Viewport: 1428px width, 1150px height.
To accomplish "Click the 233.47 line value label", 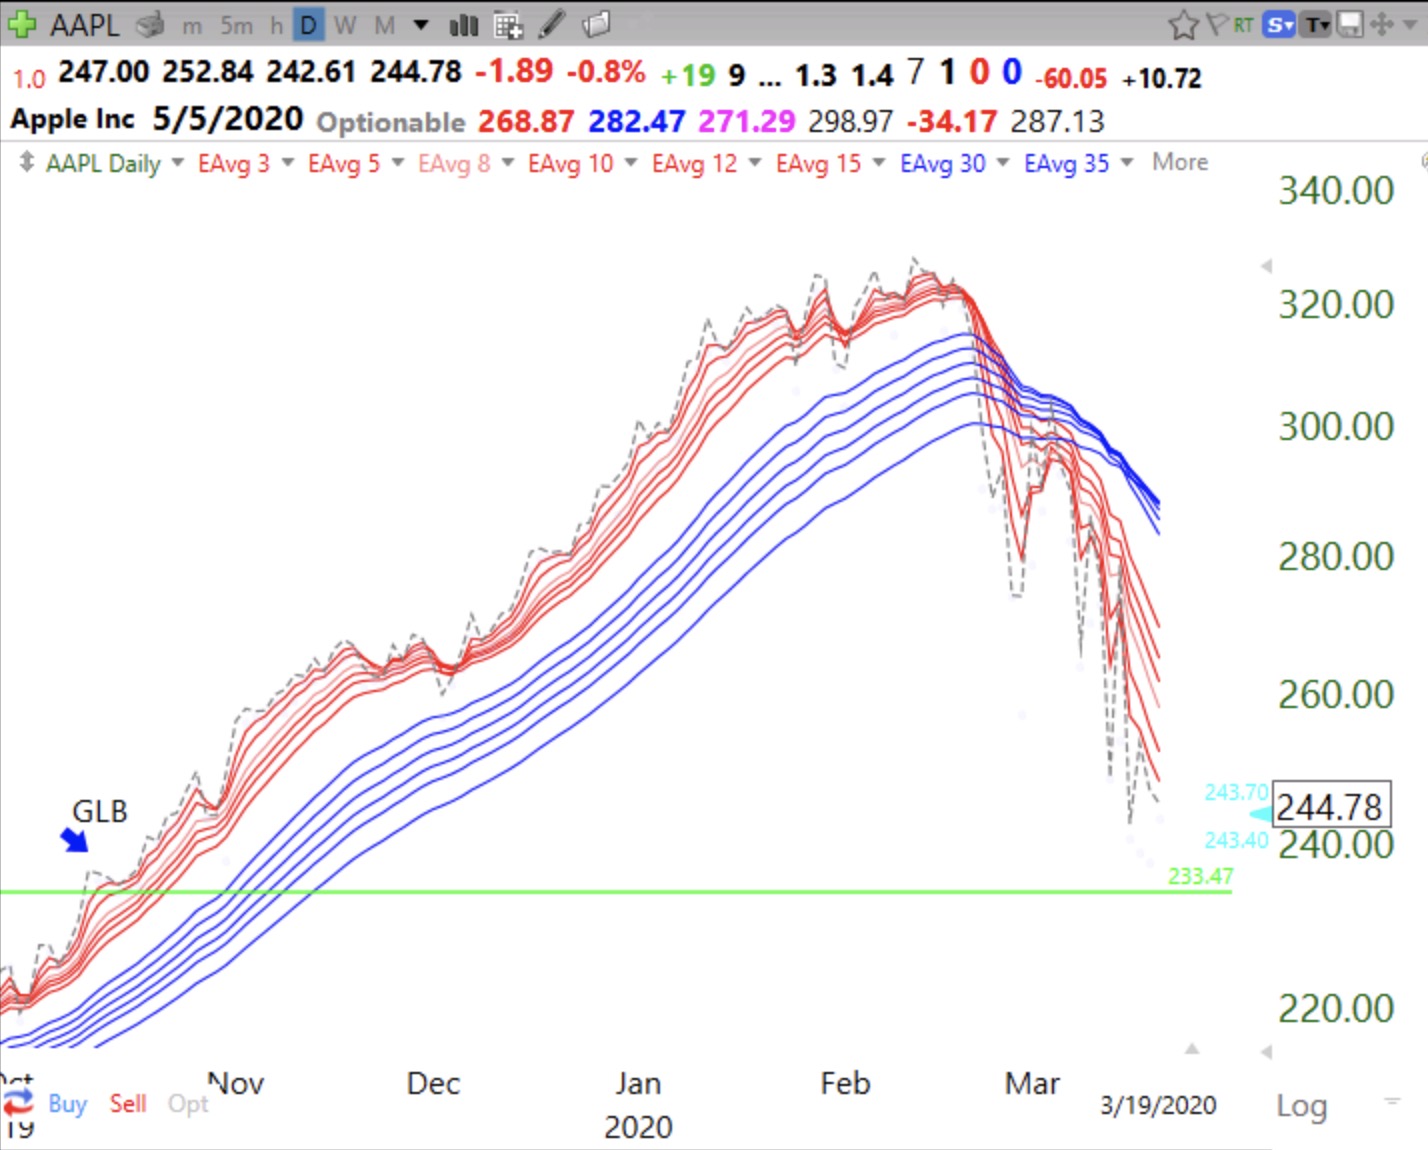I will click(1200, 876).
